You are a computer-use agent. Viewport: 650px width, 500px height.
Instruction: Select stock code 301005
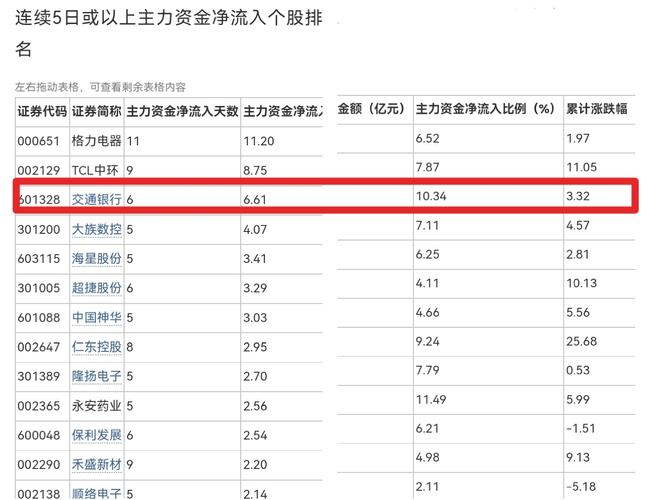tap(39, 288)
